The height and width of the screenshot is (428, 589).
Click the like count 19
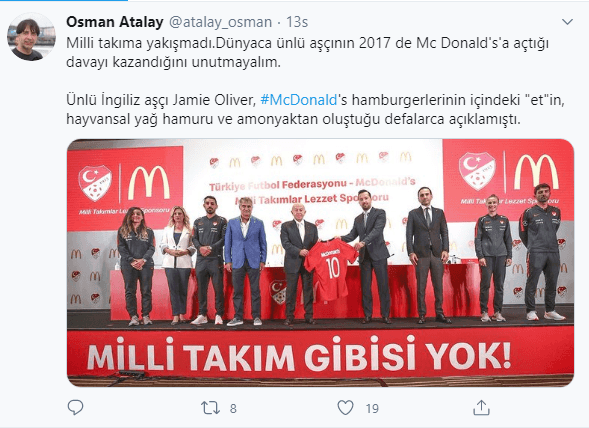tap(372, 408)
